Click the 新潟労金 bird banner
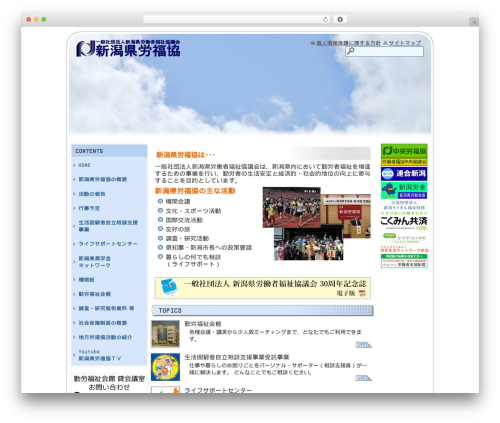Image resolution: width=500 pixels, height=423 pixels. [404, 190]
